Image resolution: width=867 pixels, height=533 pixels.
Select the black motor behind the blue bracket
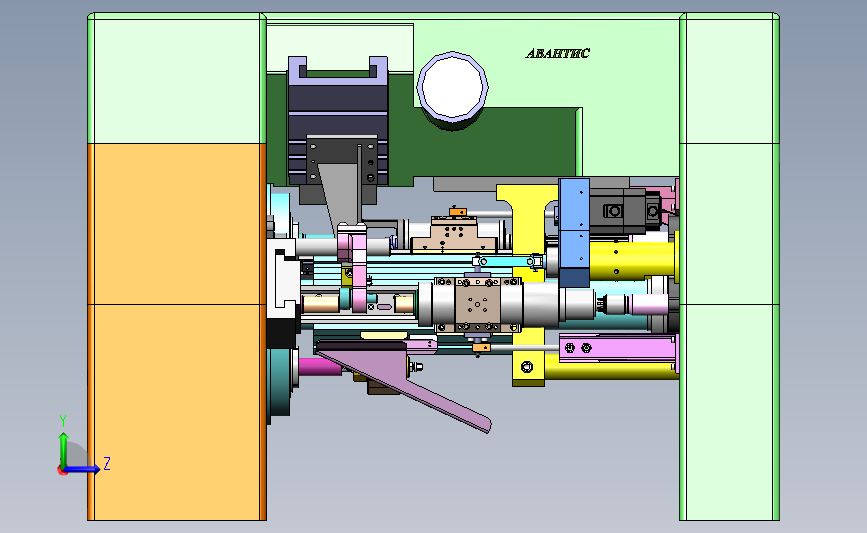(625, 211)
